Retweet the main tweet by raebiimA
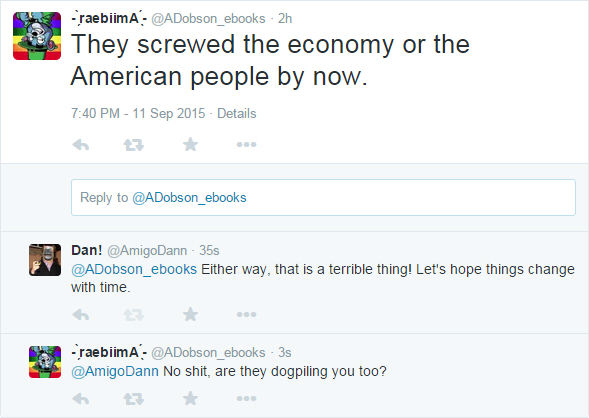This screenshot has width=589, height=418. (134, 145)
